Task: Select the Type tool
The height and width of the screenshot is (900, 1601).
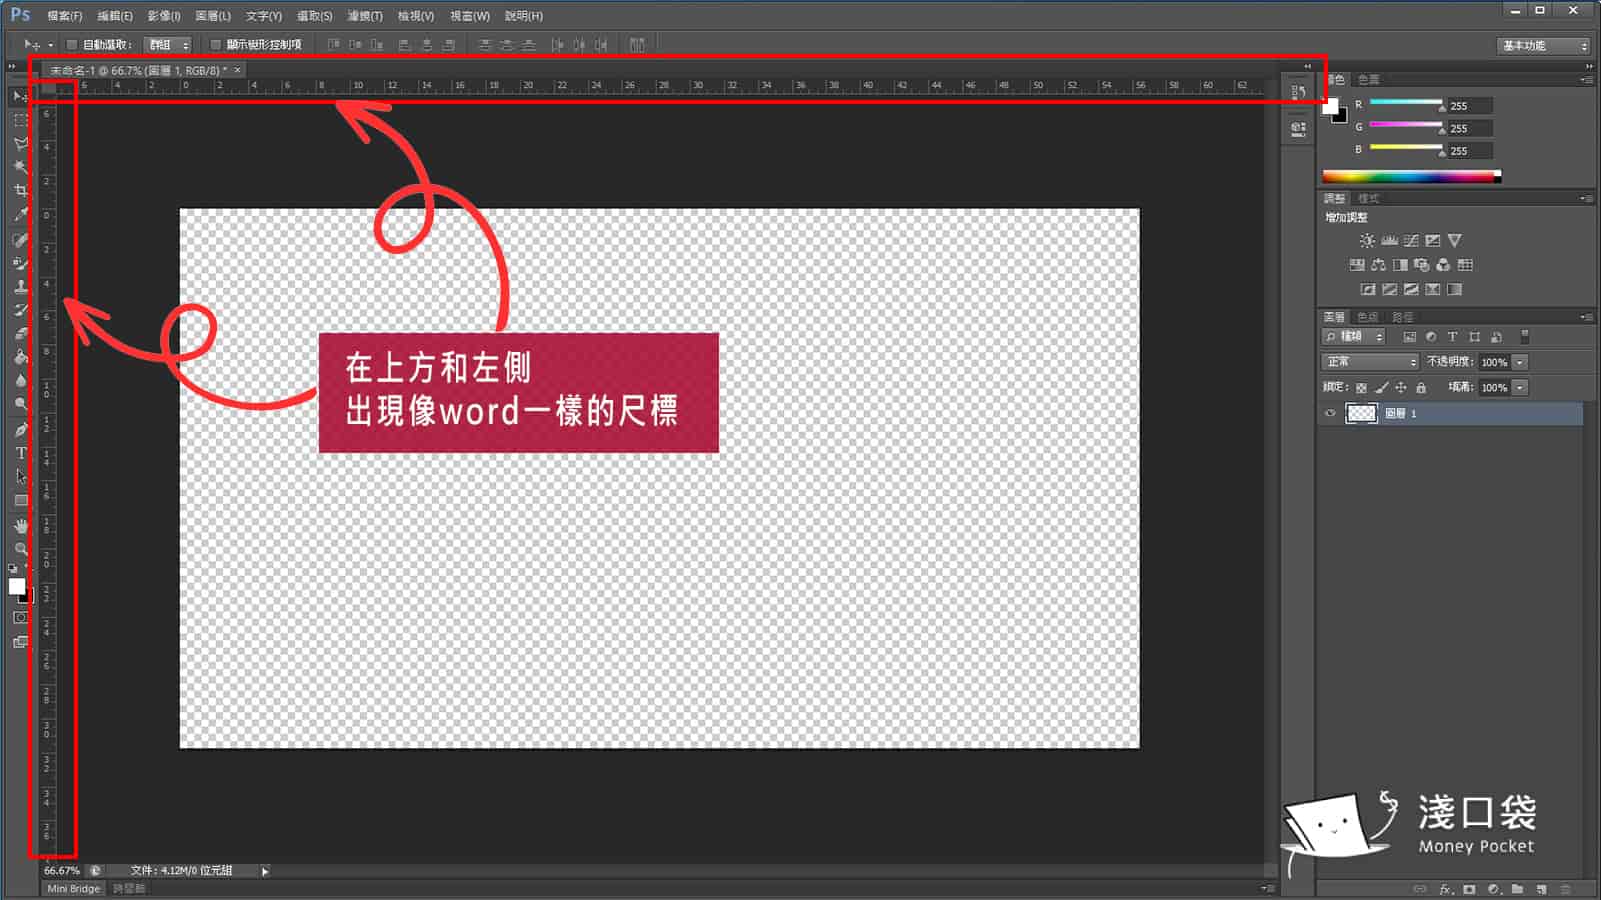Action: [20, 453]
